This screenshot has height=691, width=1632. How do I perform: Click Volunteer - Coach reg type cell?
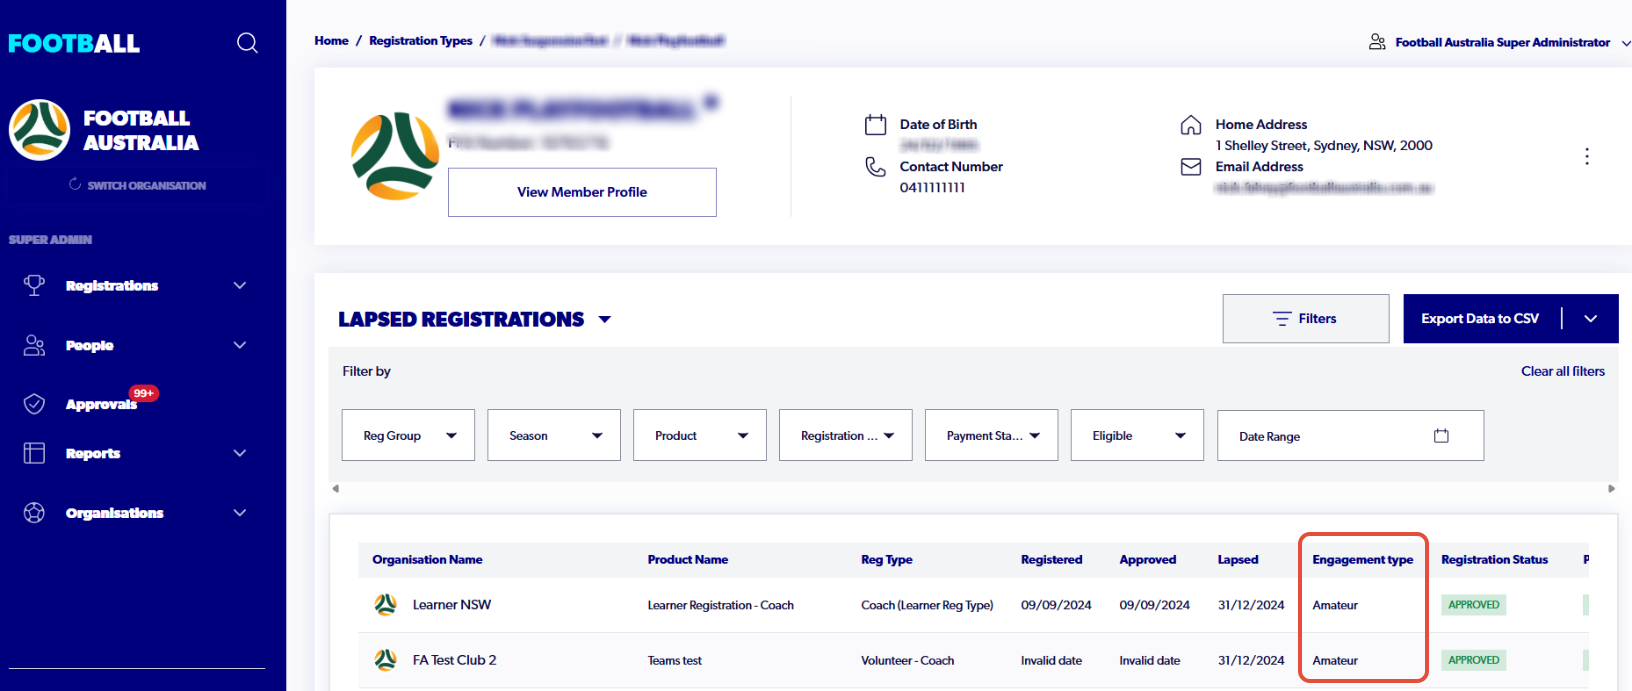click(x=908, y=661)
